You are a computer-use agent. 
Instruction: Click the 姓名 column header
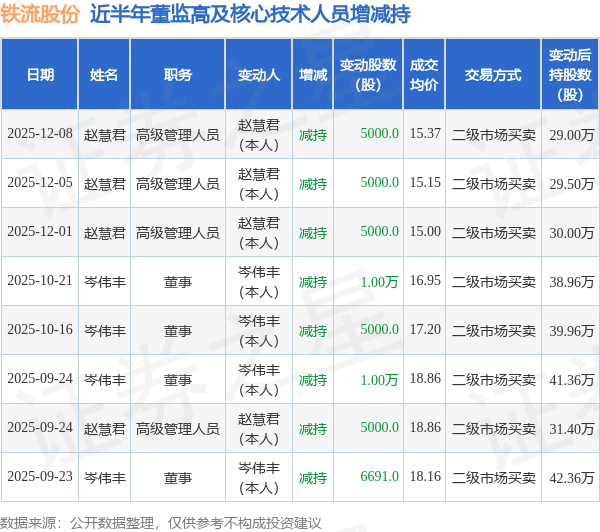[x=104, y=75]
